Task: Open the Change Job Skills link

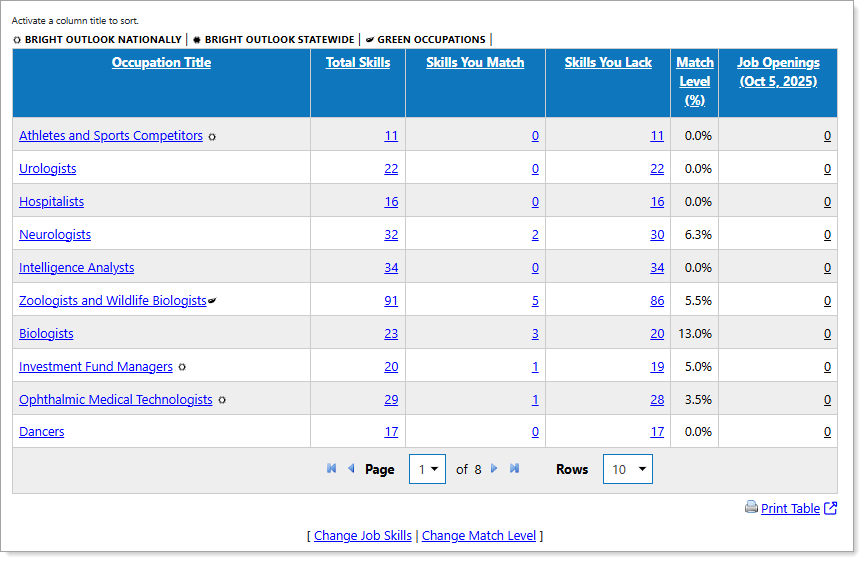Action: coord(363,536)
